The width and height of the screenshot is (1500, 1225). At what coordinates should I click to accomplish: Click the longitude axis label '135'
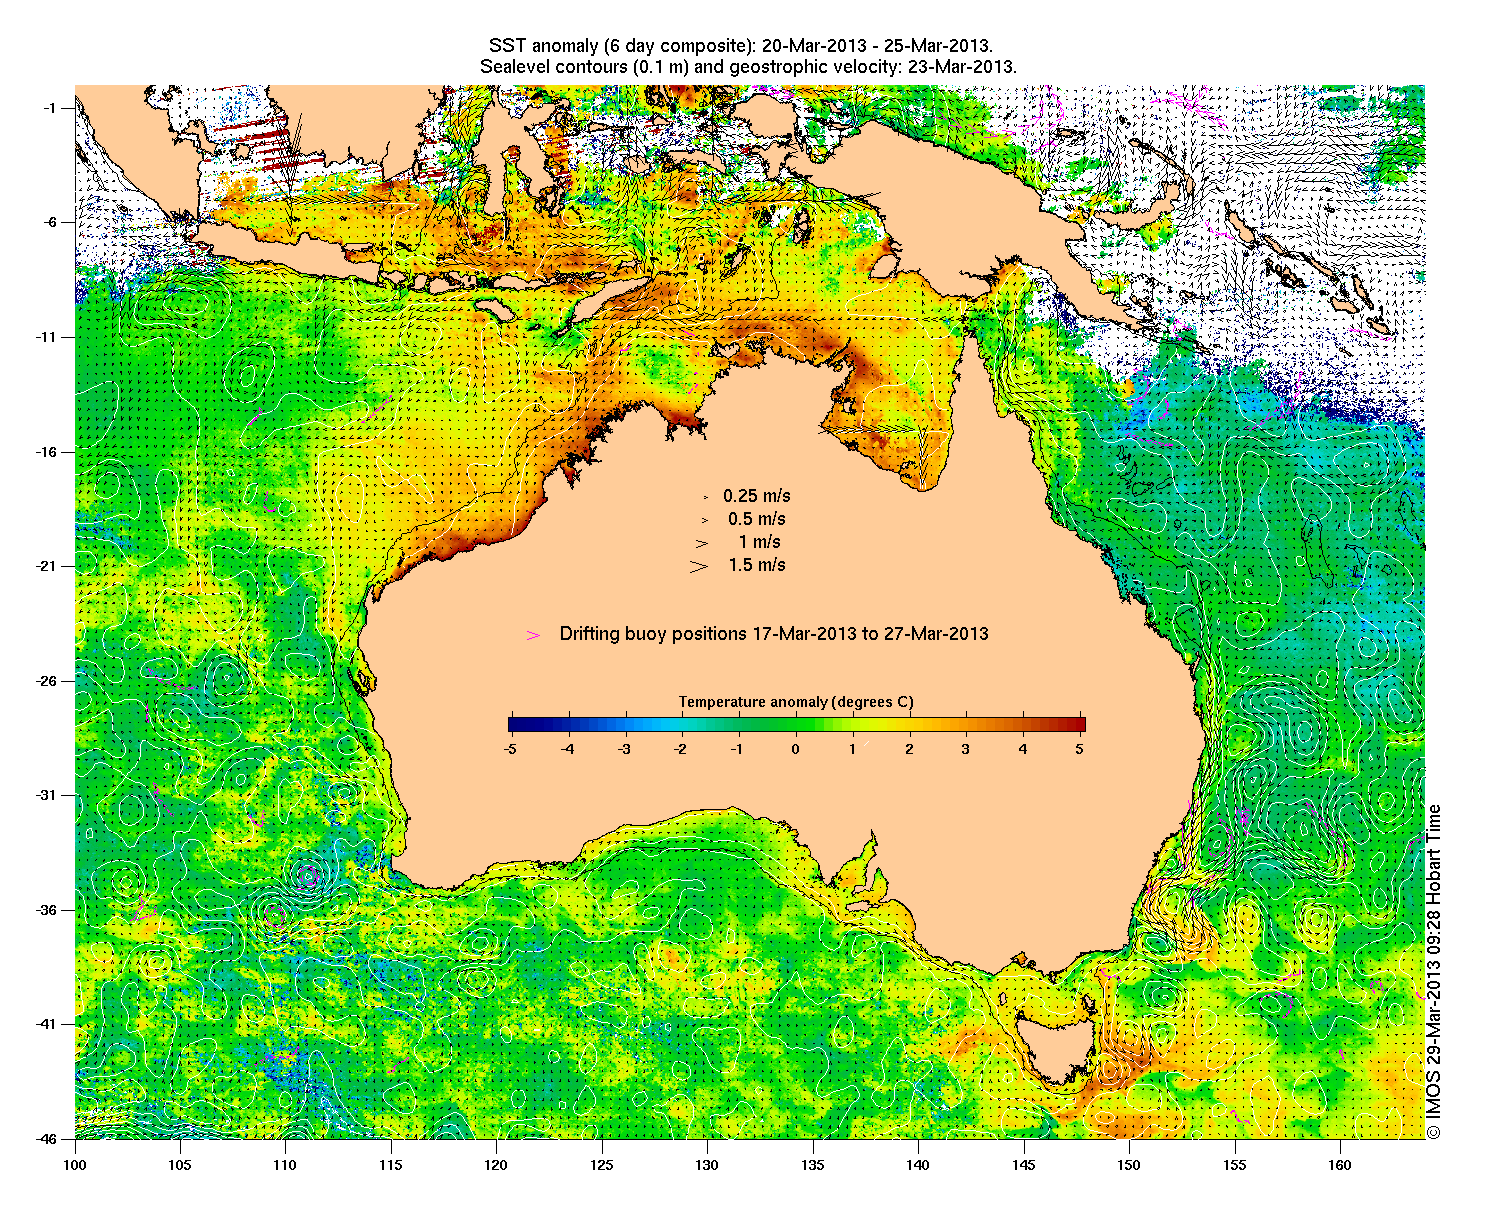813,1165
